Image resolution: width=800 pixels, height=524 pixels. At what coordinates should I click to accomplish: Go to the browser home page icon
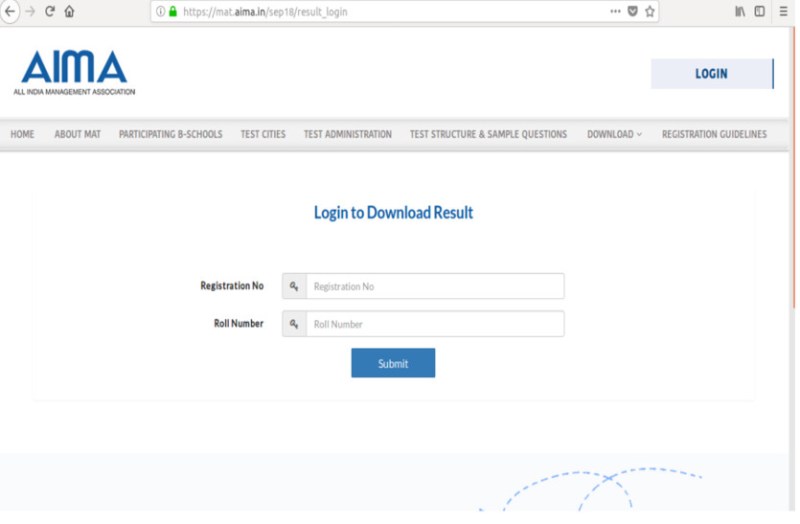pyautogui.click(x=69, y=12)
